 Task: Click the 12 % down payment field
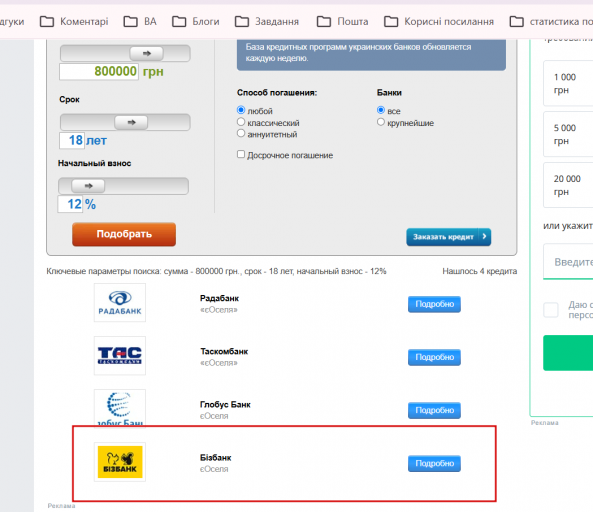tap(70, 204)
